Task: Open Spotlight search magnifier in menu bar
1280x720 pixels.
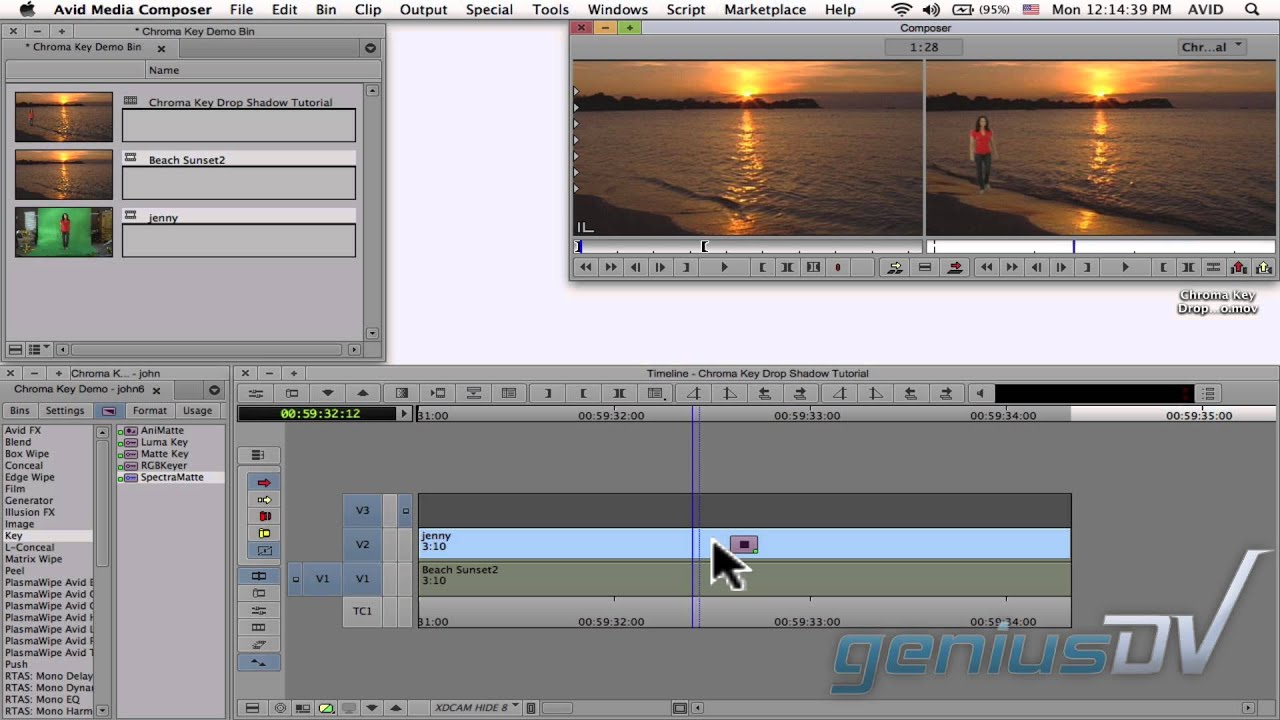Action: click(1252, 10)
